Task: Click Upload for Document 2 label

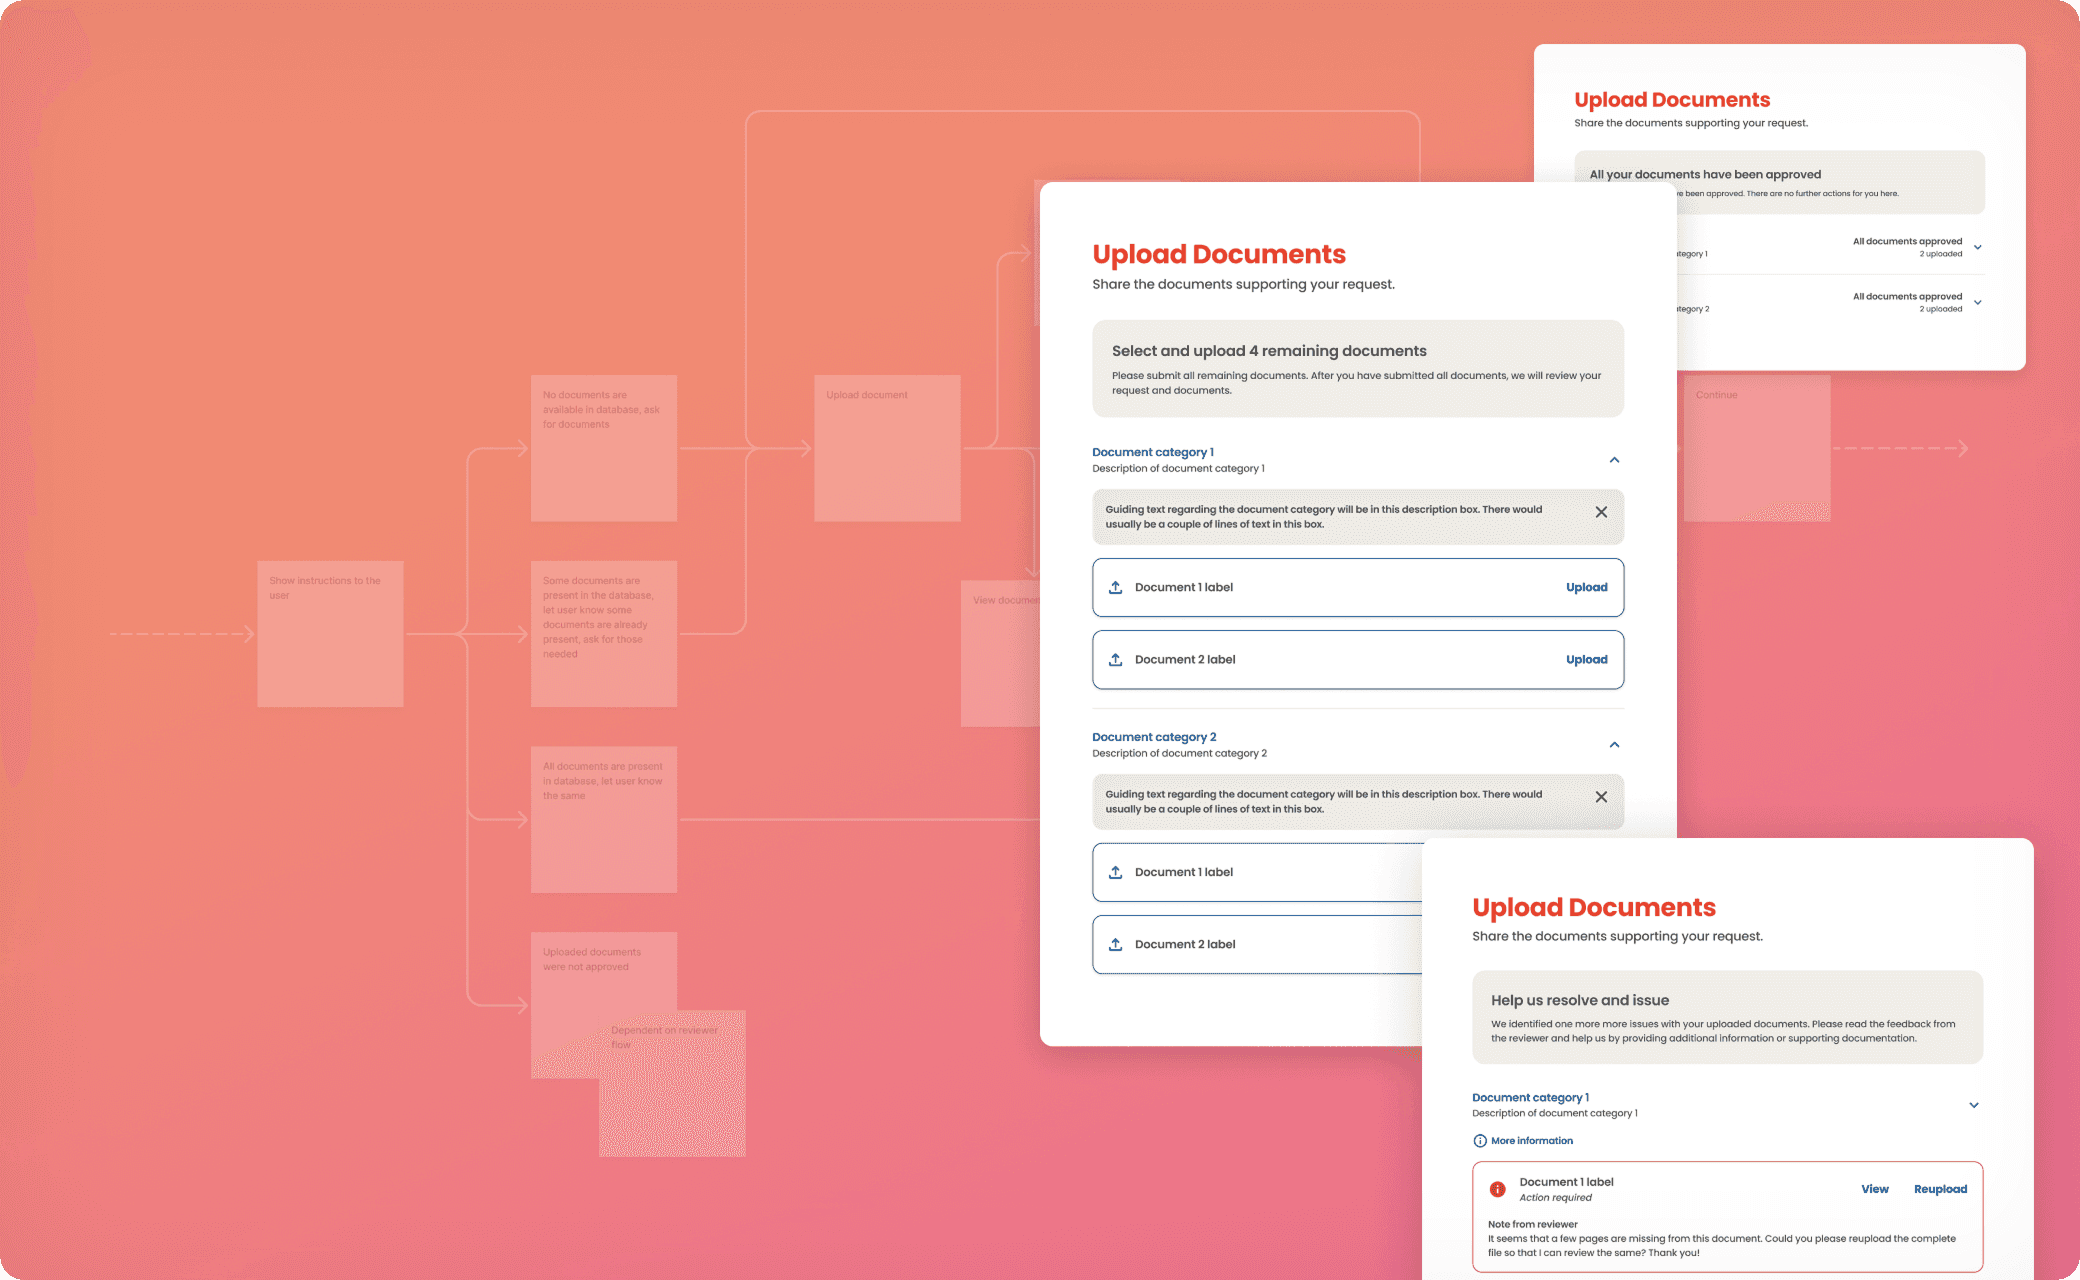Action: coord(1586,660)
